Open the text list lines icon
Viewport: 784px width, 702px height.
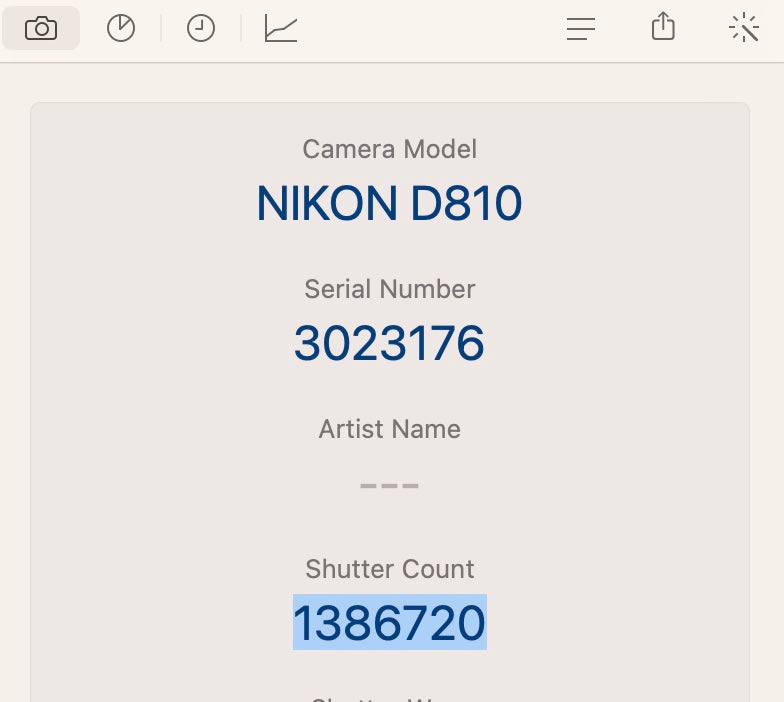click(581, 28)
